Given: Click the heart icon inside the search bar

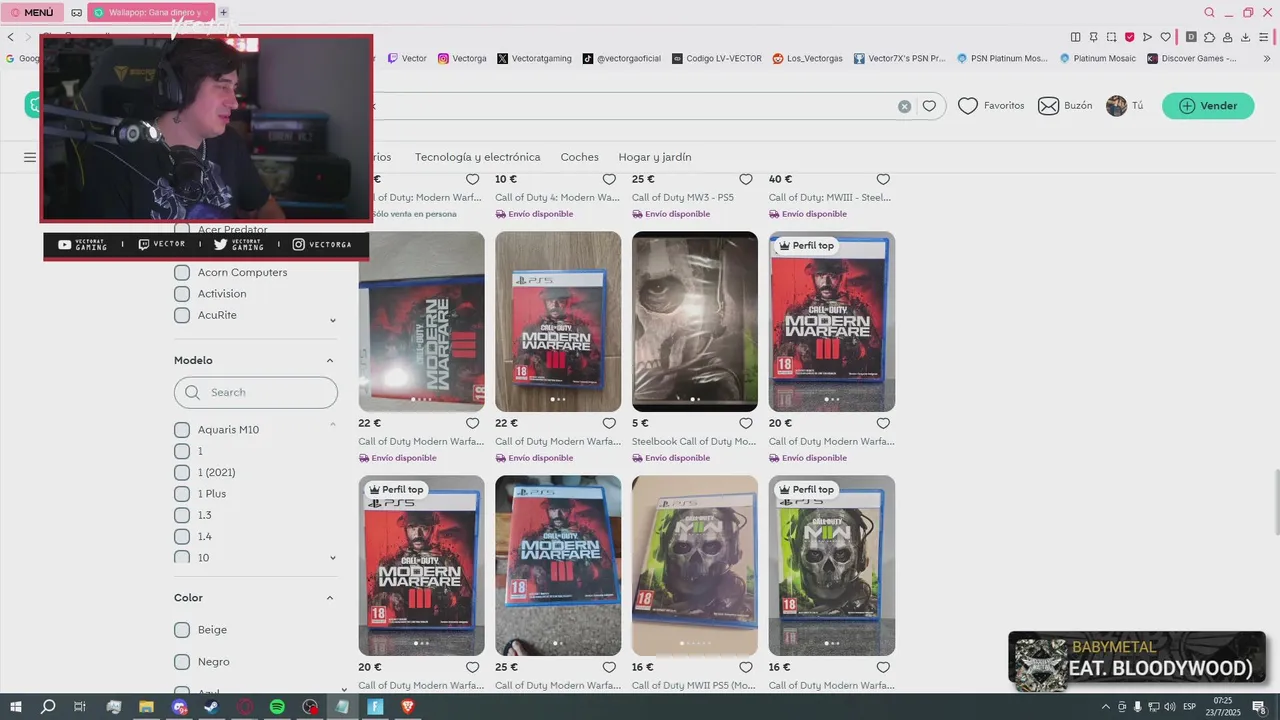Looking at the screenshot, I should [929, 106].
